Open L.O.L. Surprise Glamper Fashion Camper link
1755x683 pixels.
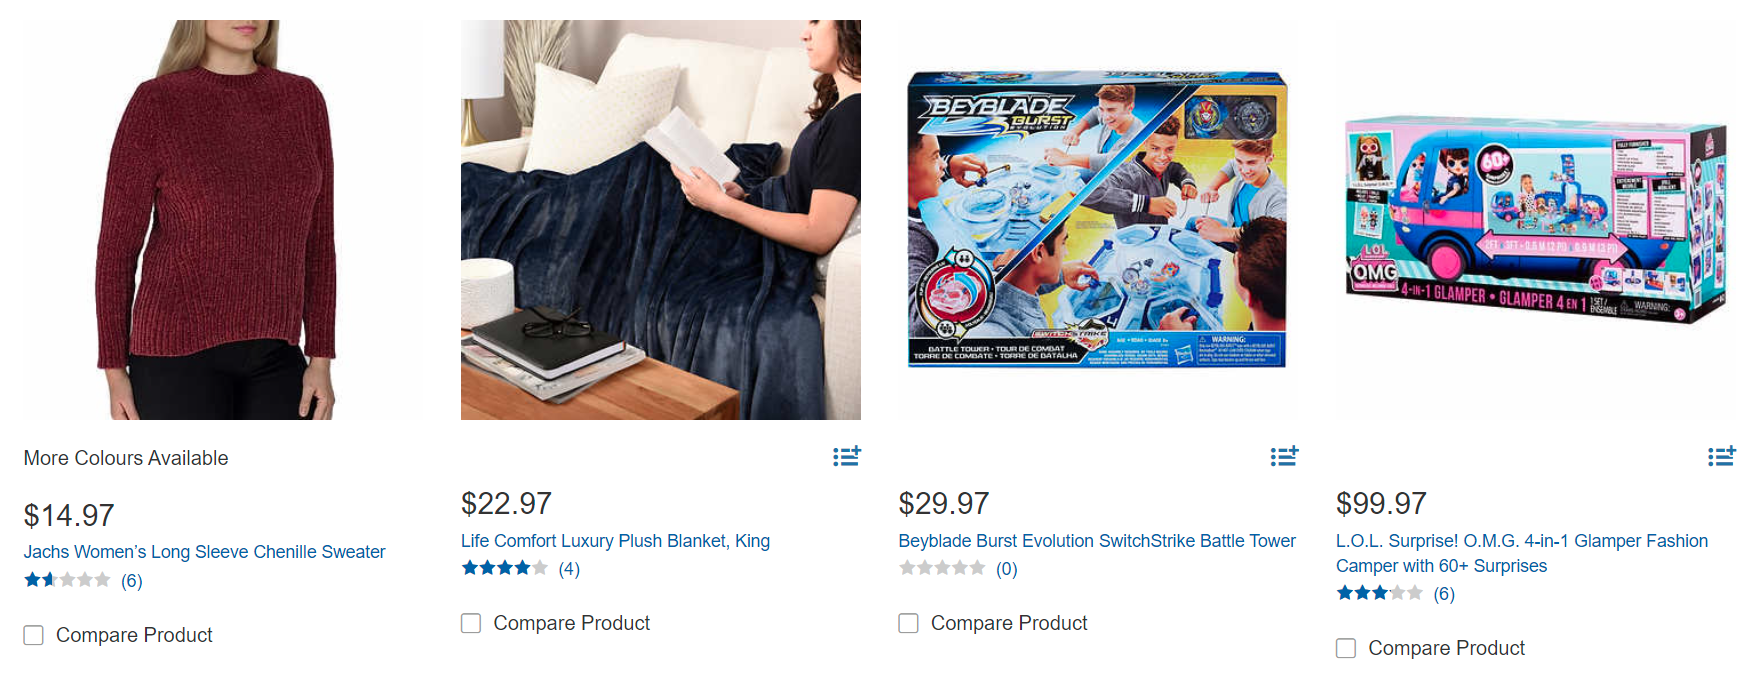1522,553
